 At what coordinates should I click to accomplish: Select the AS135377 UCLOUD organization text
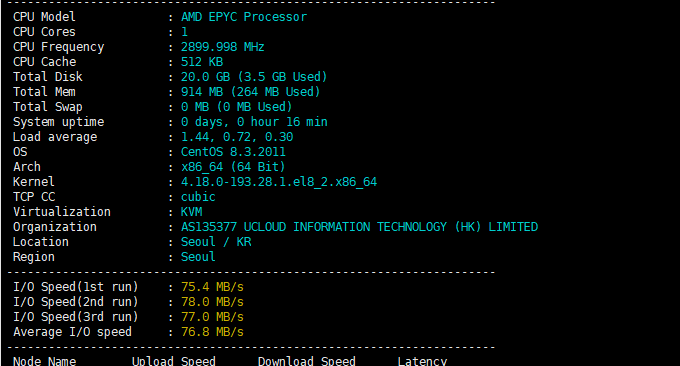click(x=359, y=227)
